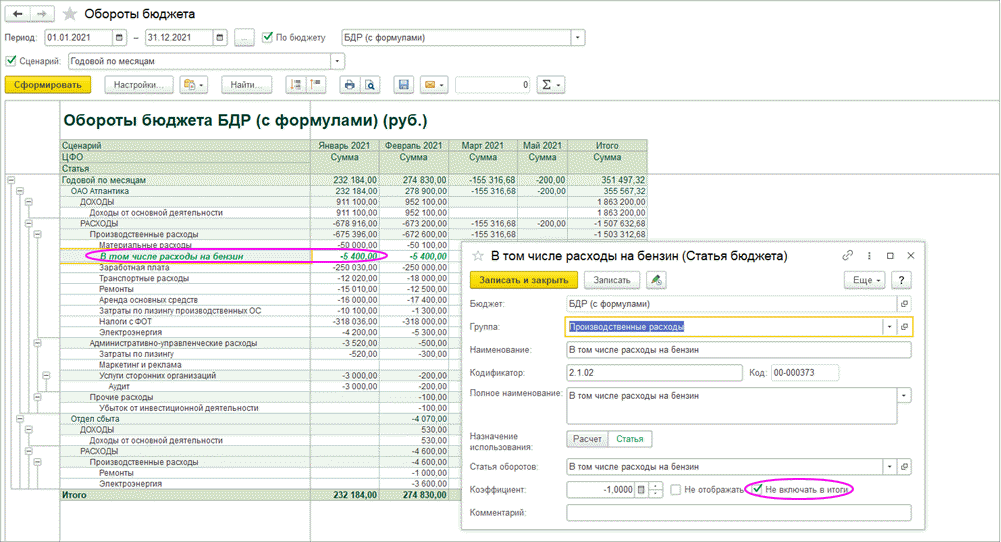Uncheck the По бюджету checkbox
Screen dimensions: 1001x542
(268, 38)
